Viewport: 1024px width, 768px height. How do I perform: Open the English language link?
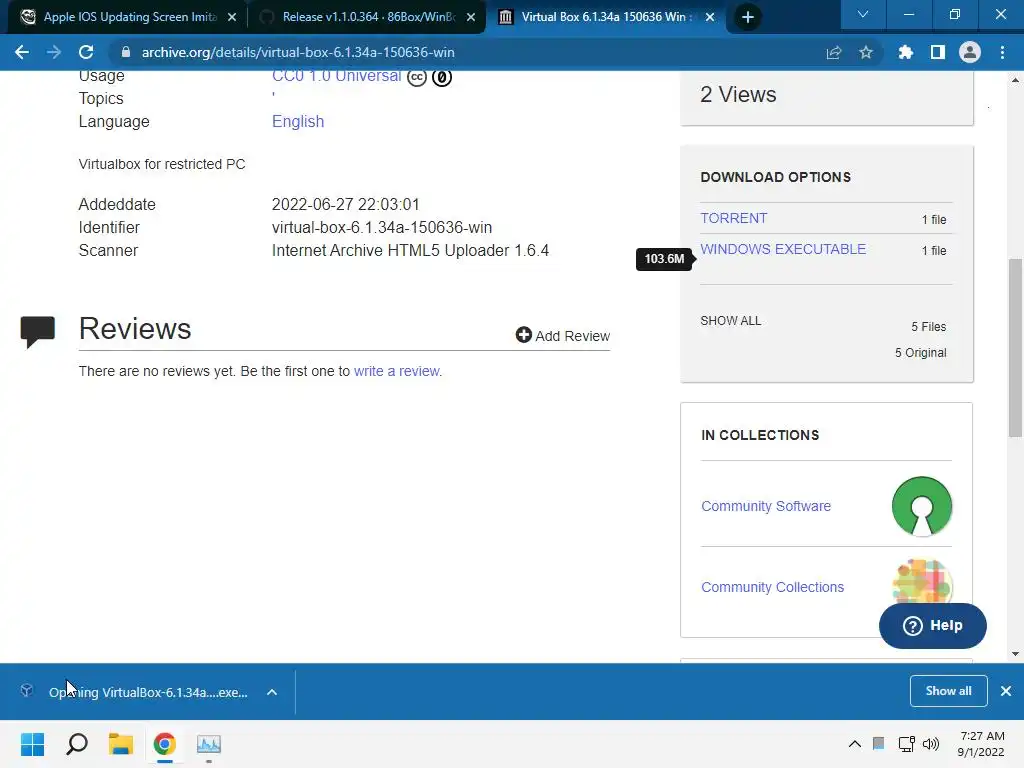coord(298,121)
